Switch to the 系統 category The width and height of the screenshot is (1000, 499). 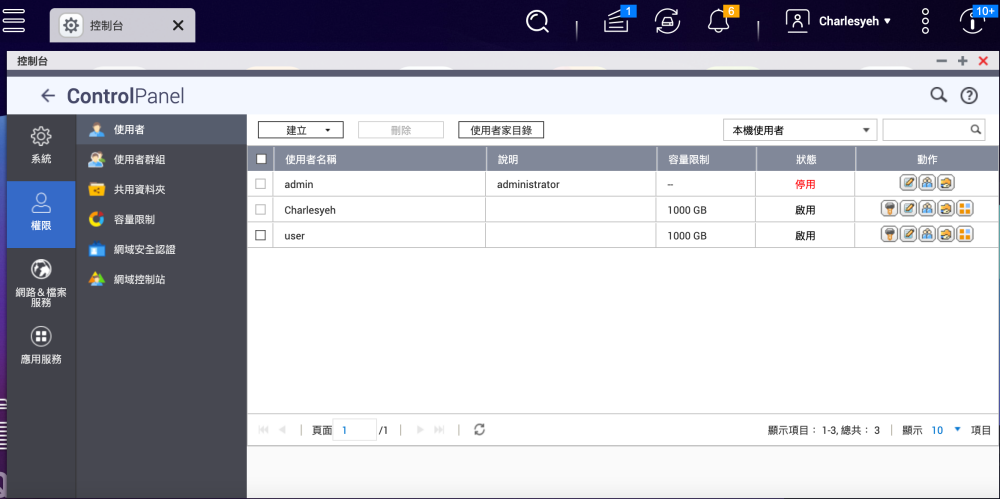41,145
